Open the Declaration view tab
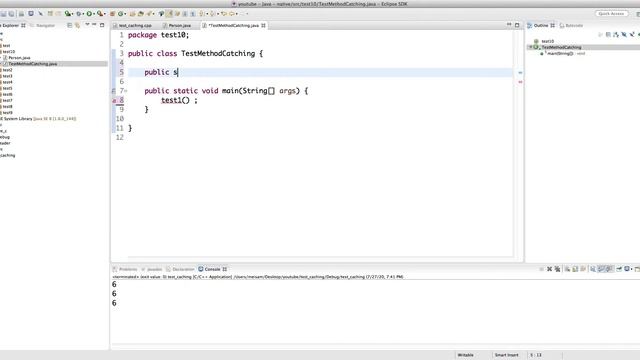Viewport: 640px width, 360px height. [180, 269]
